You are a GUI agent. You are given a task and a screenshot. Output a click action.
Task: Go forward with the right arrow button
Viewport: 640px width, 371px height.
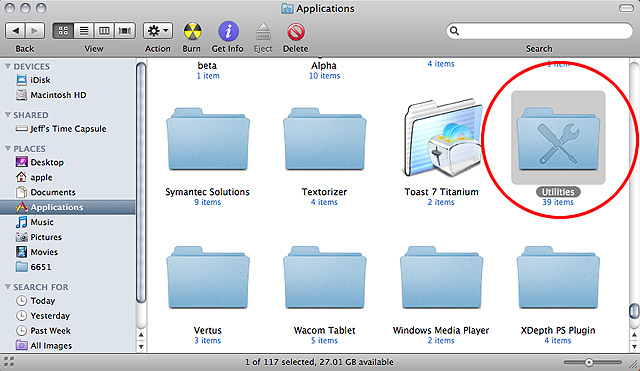[35, 31]
